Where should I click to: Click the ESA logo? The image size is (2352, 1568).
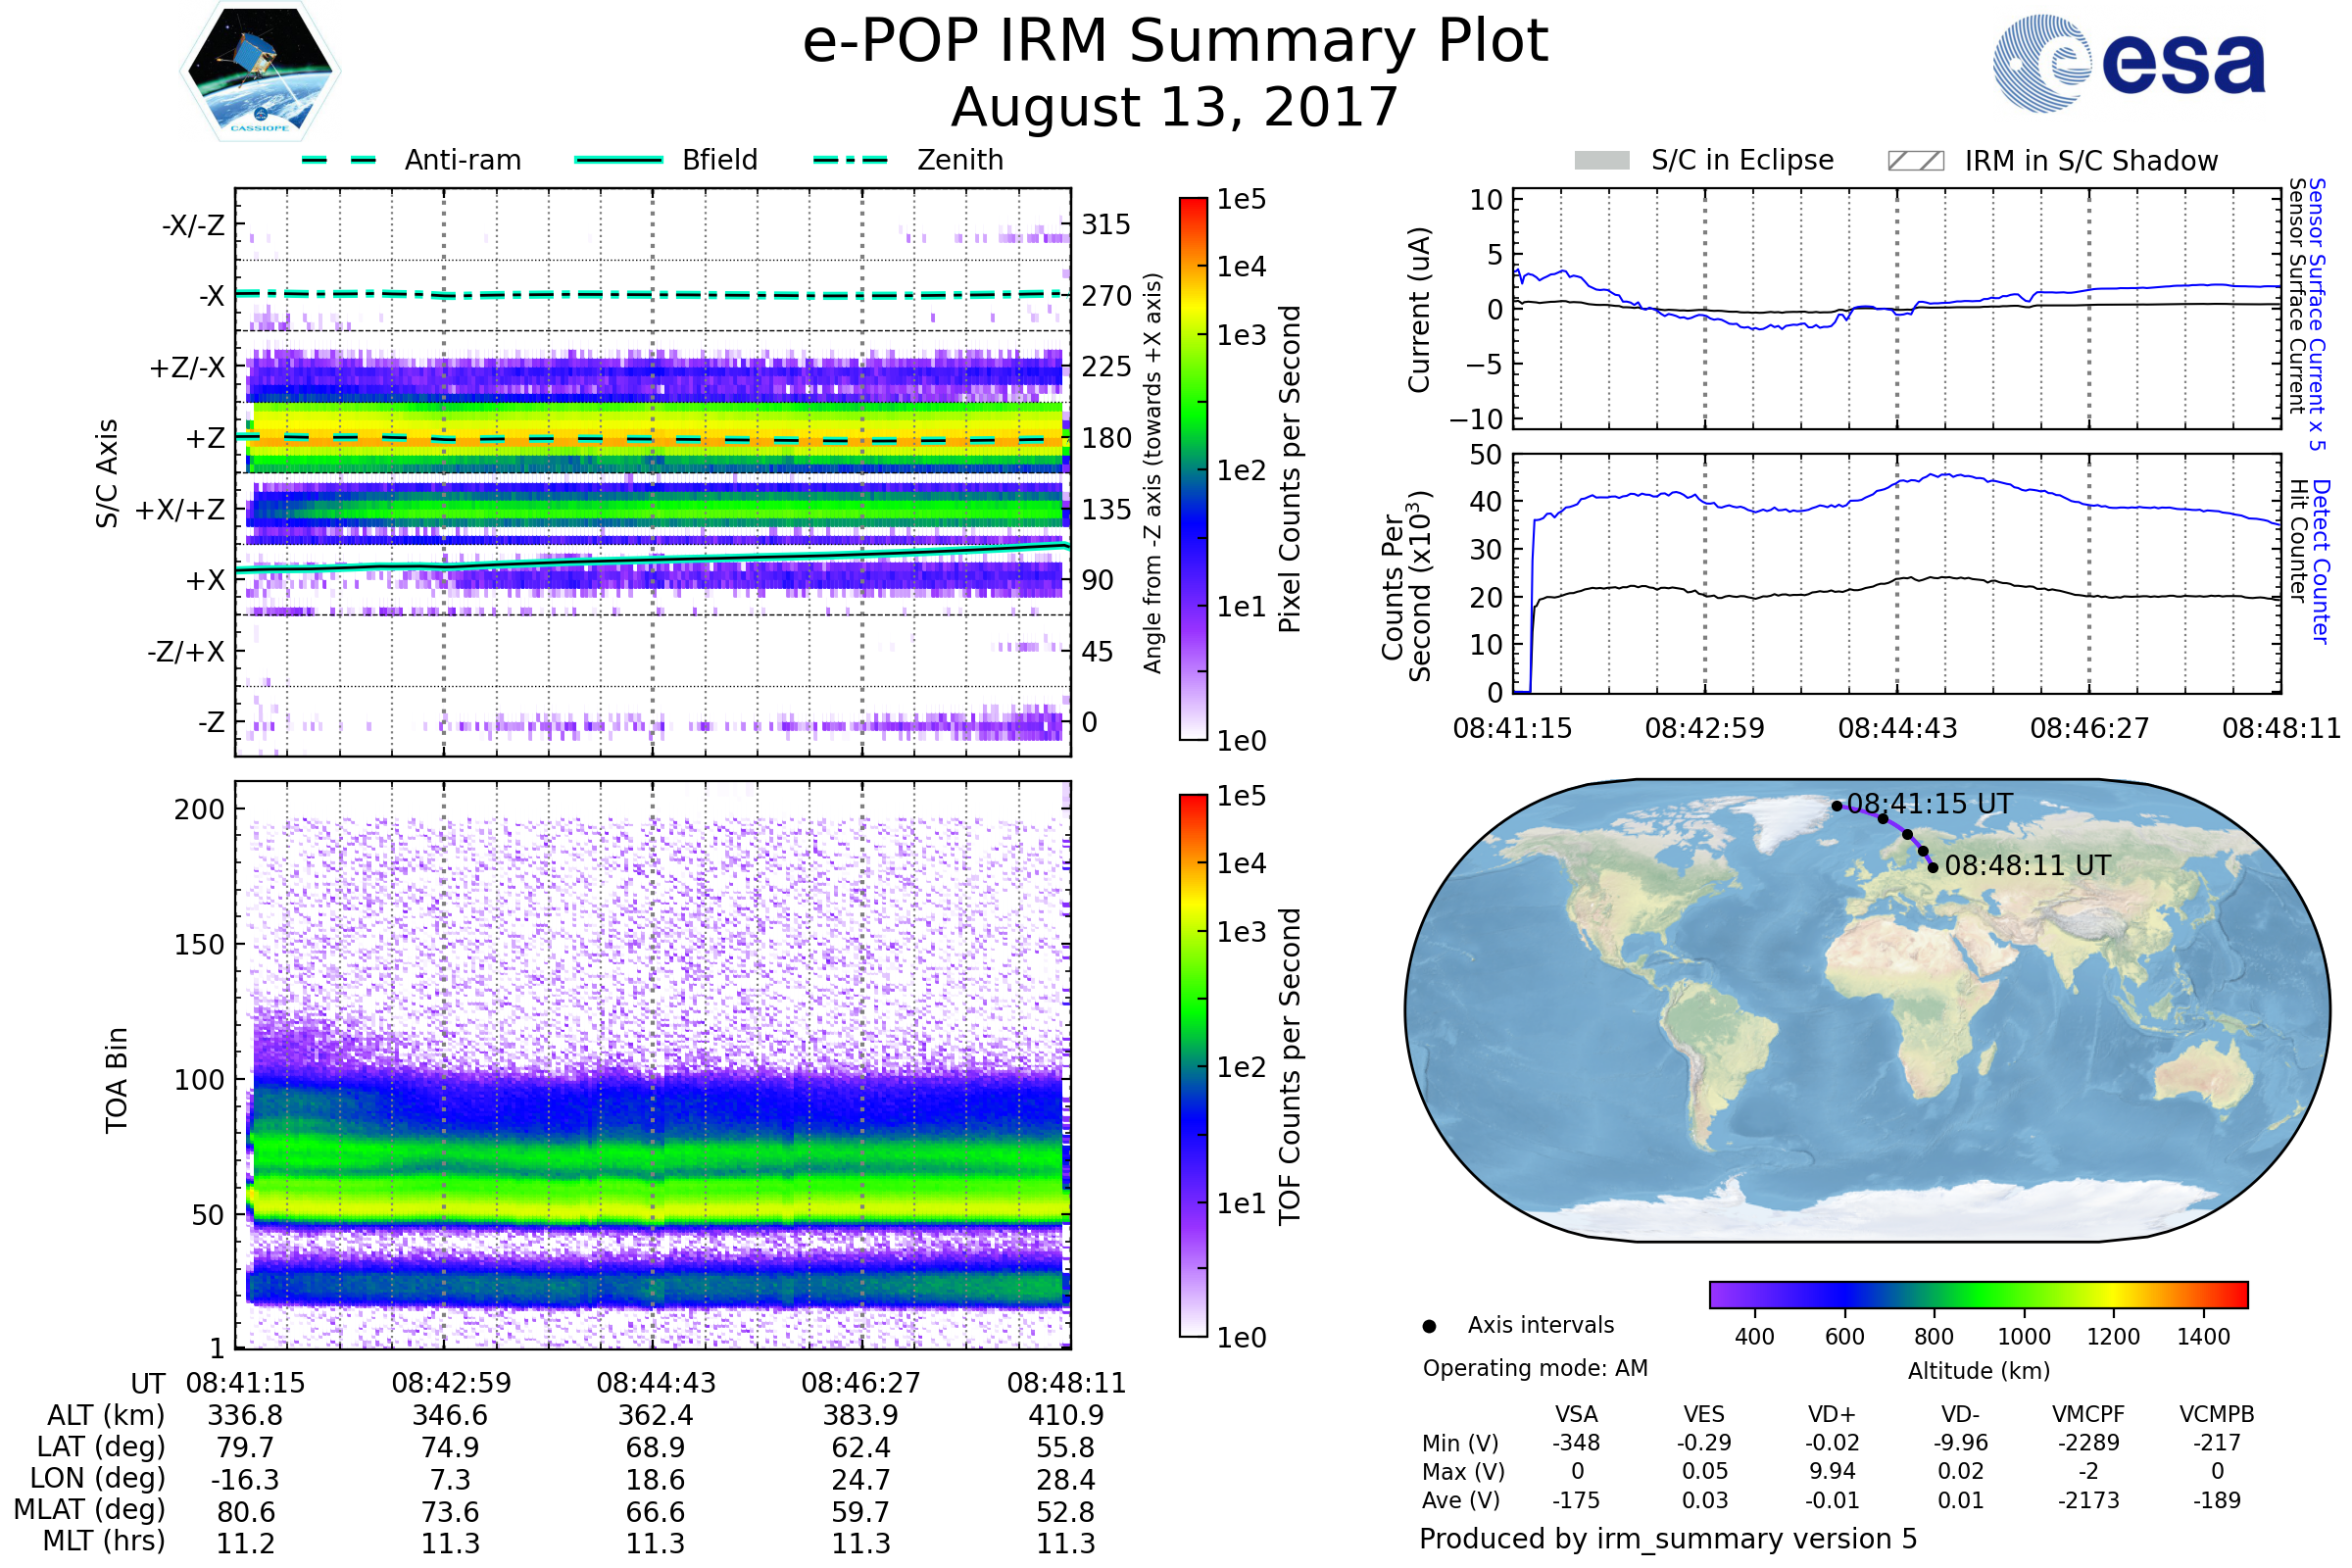tap(2128, 63)
